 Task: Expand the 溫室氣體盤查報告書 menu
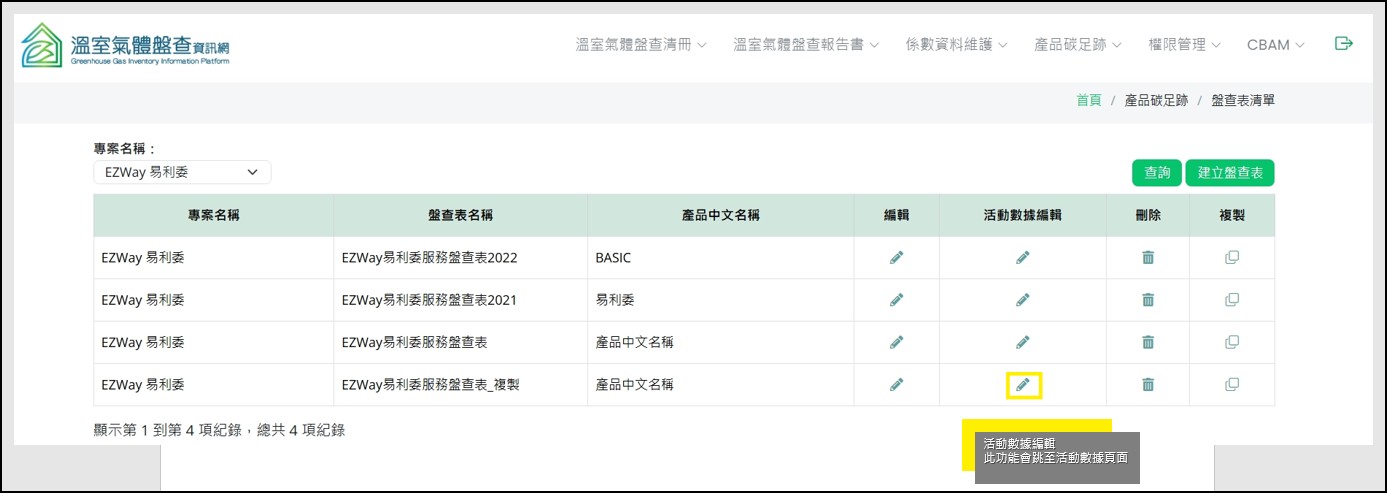[806, 45]
